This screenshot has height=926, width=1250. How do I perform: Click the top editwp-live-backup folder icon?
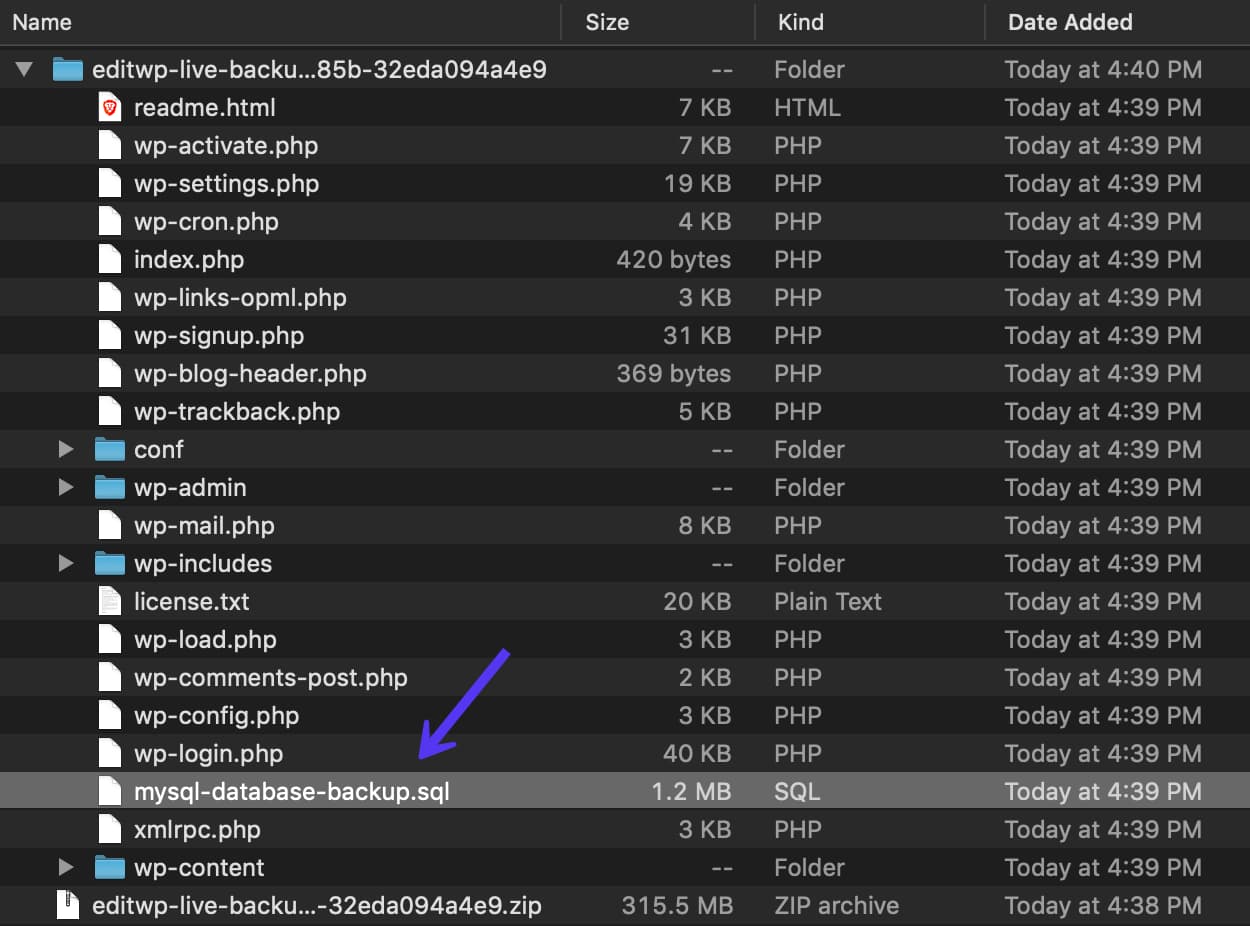coord(66,69)
